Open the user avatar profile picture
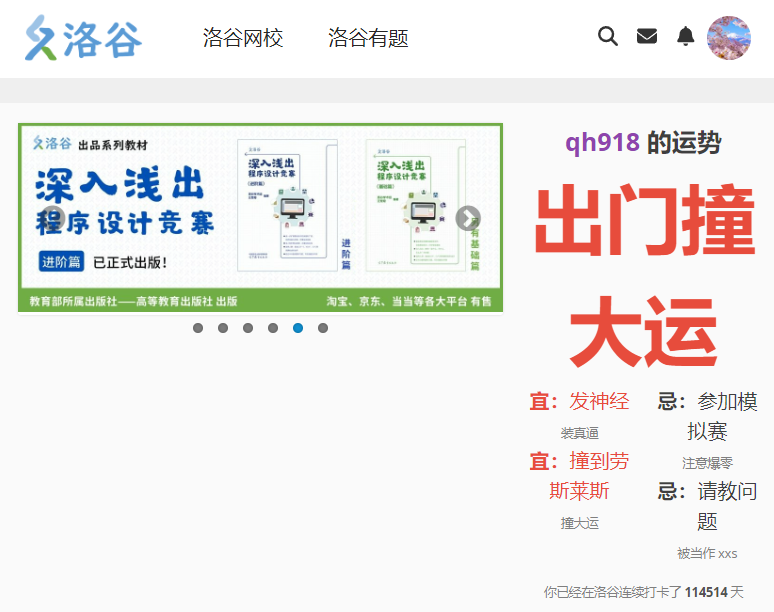 (x=729, y=38)
